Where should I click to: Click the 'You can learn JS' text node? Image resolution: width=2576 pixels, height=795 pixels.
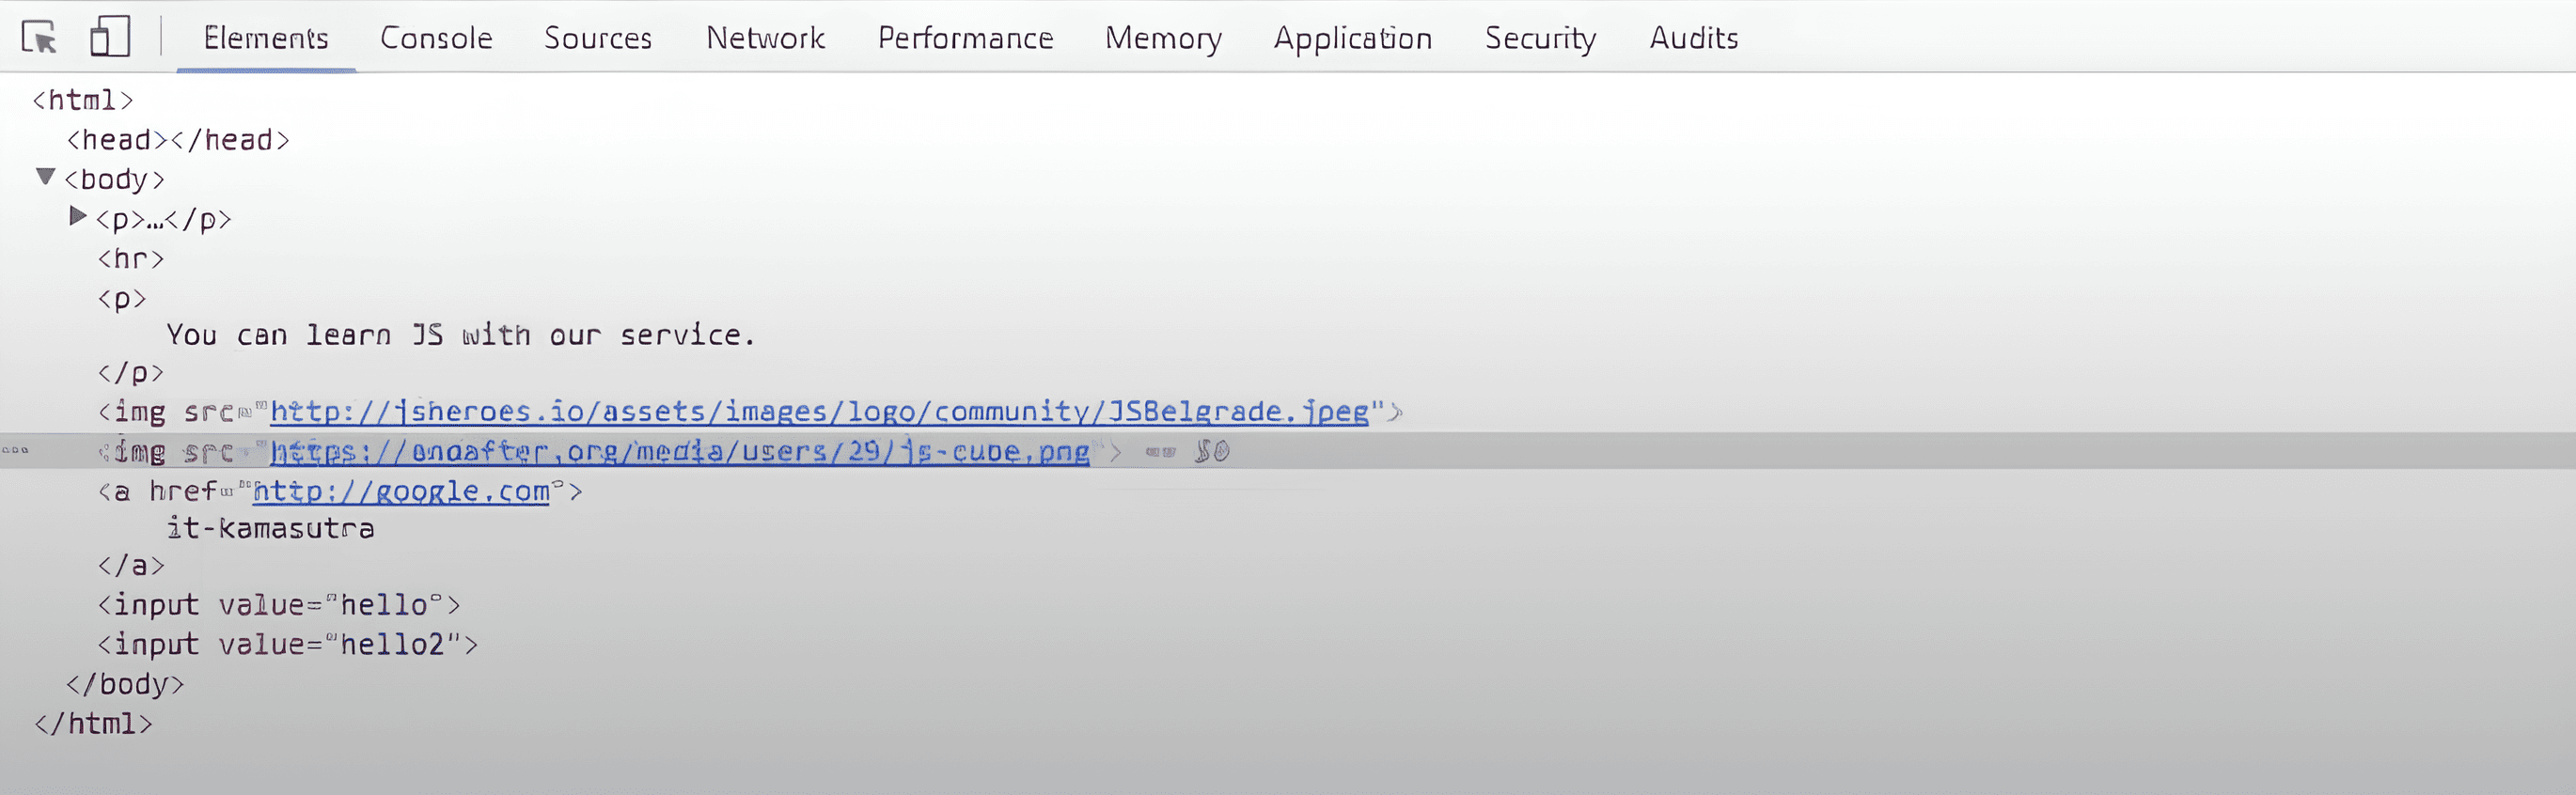(x=460, y=335)
